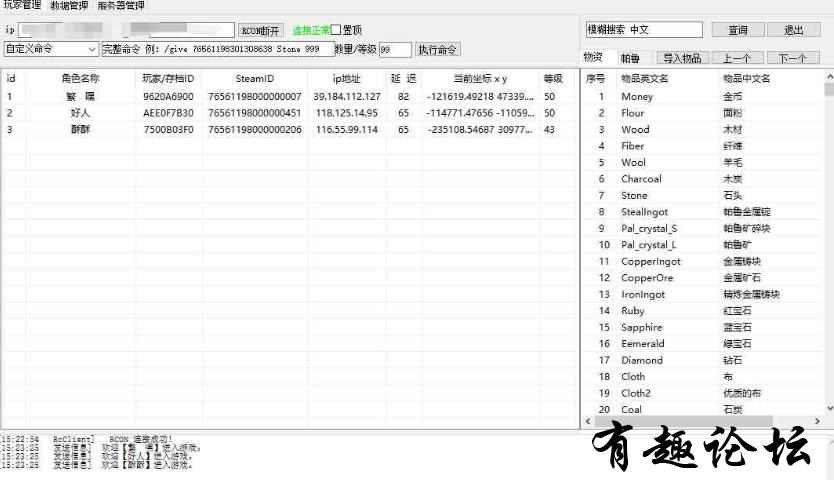Viewport: 834px width, 480px height.
Task: Click item list scroll-down arrow
Action: click(829, 409)
